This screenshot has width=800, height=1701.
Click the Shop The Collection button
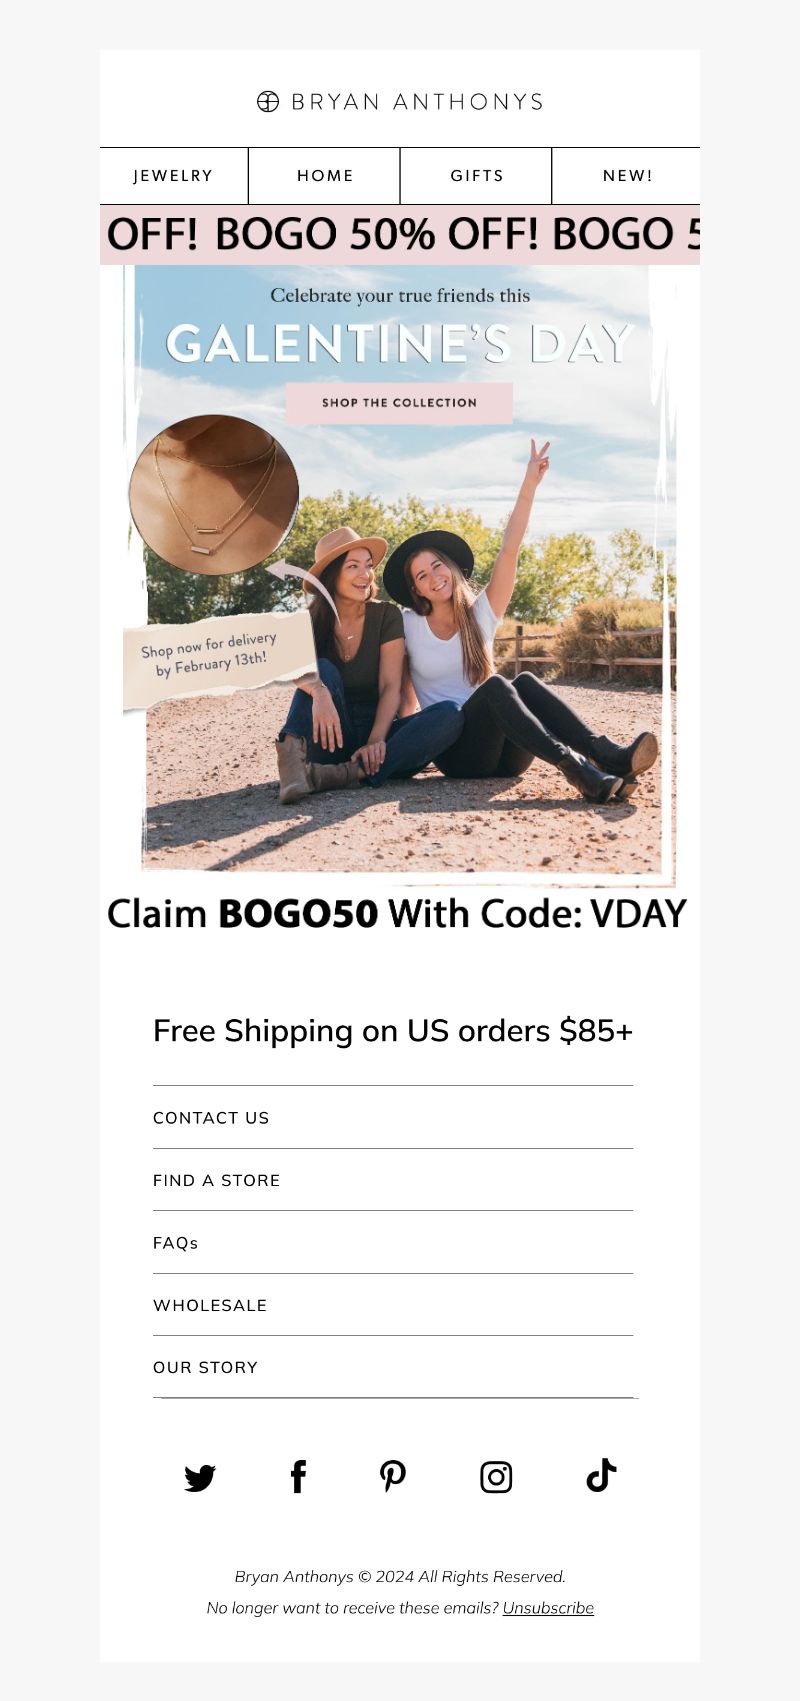[399, 402]
